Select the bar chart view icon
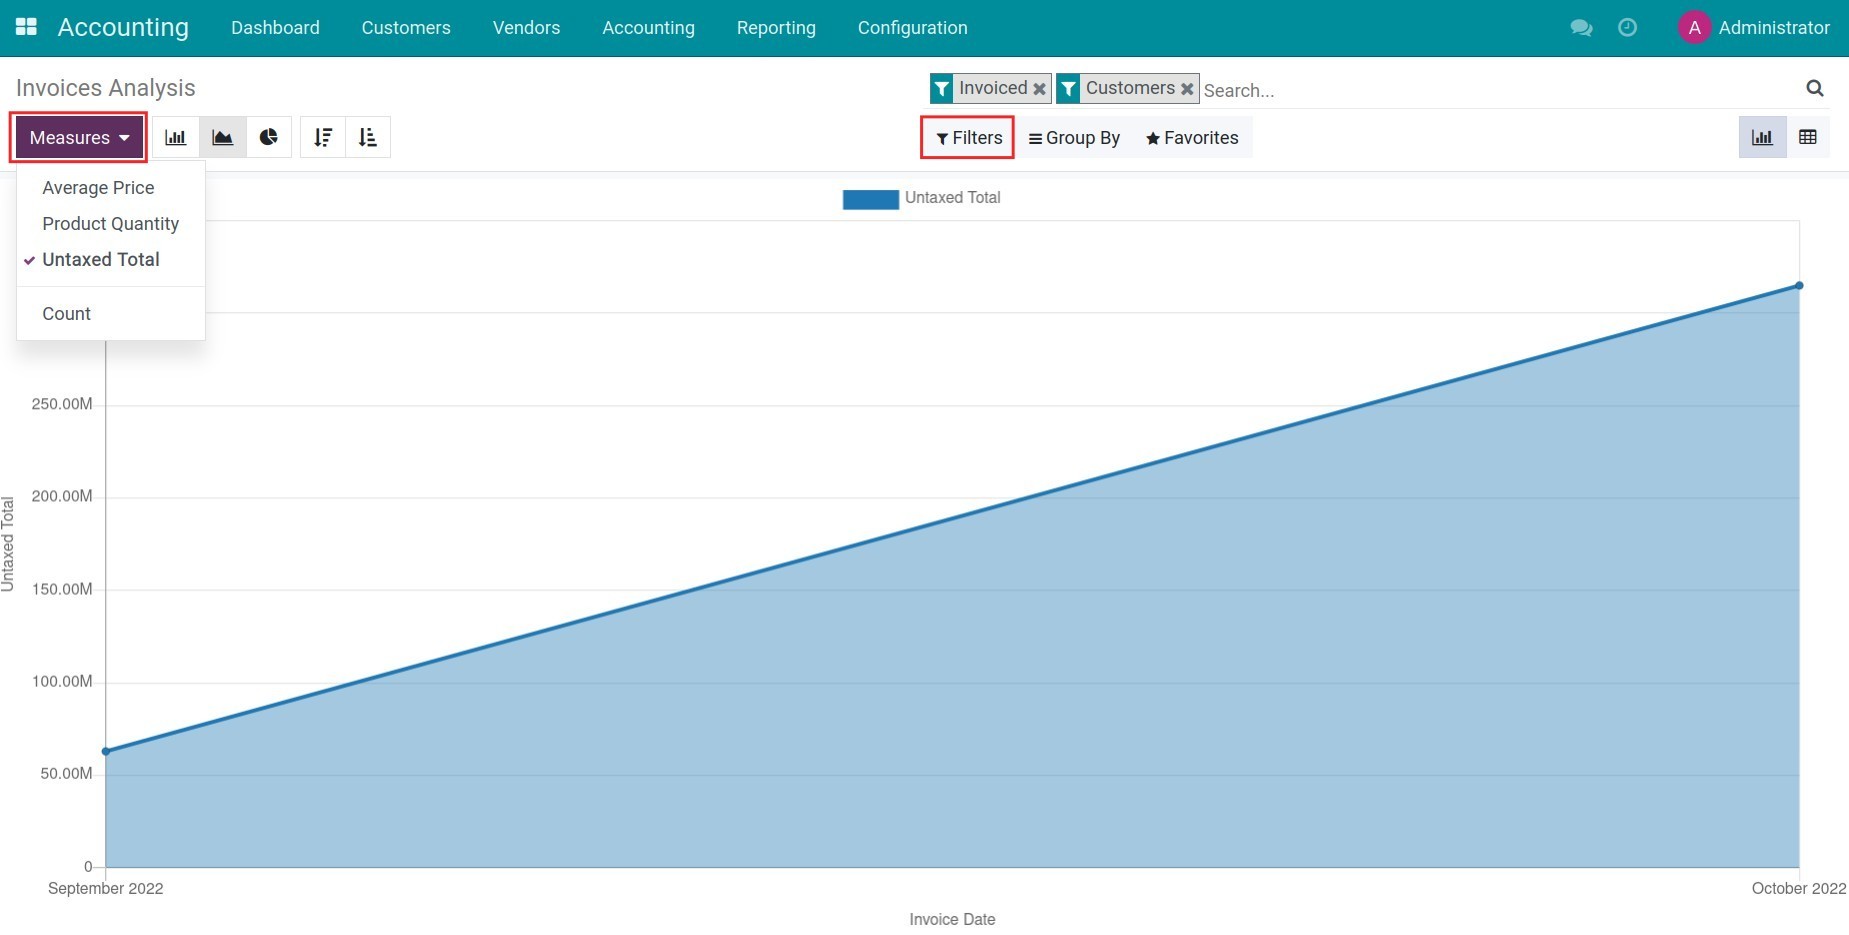 pyautogui.click(x=176, y=137)
